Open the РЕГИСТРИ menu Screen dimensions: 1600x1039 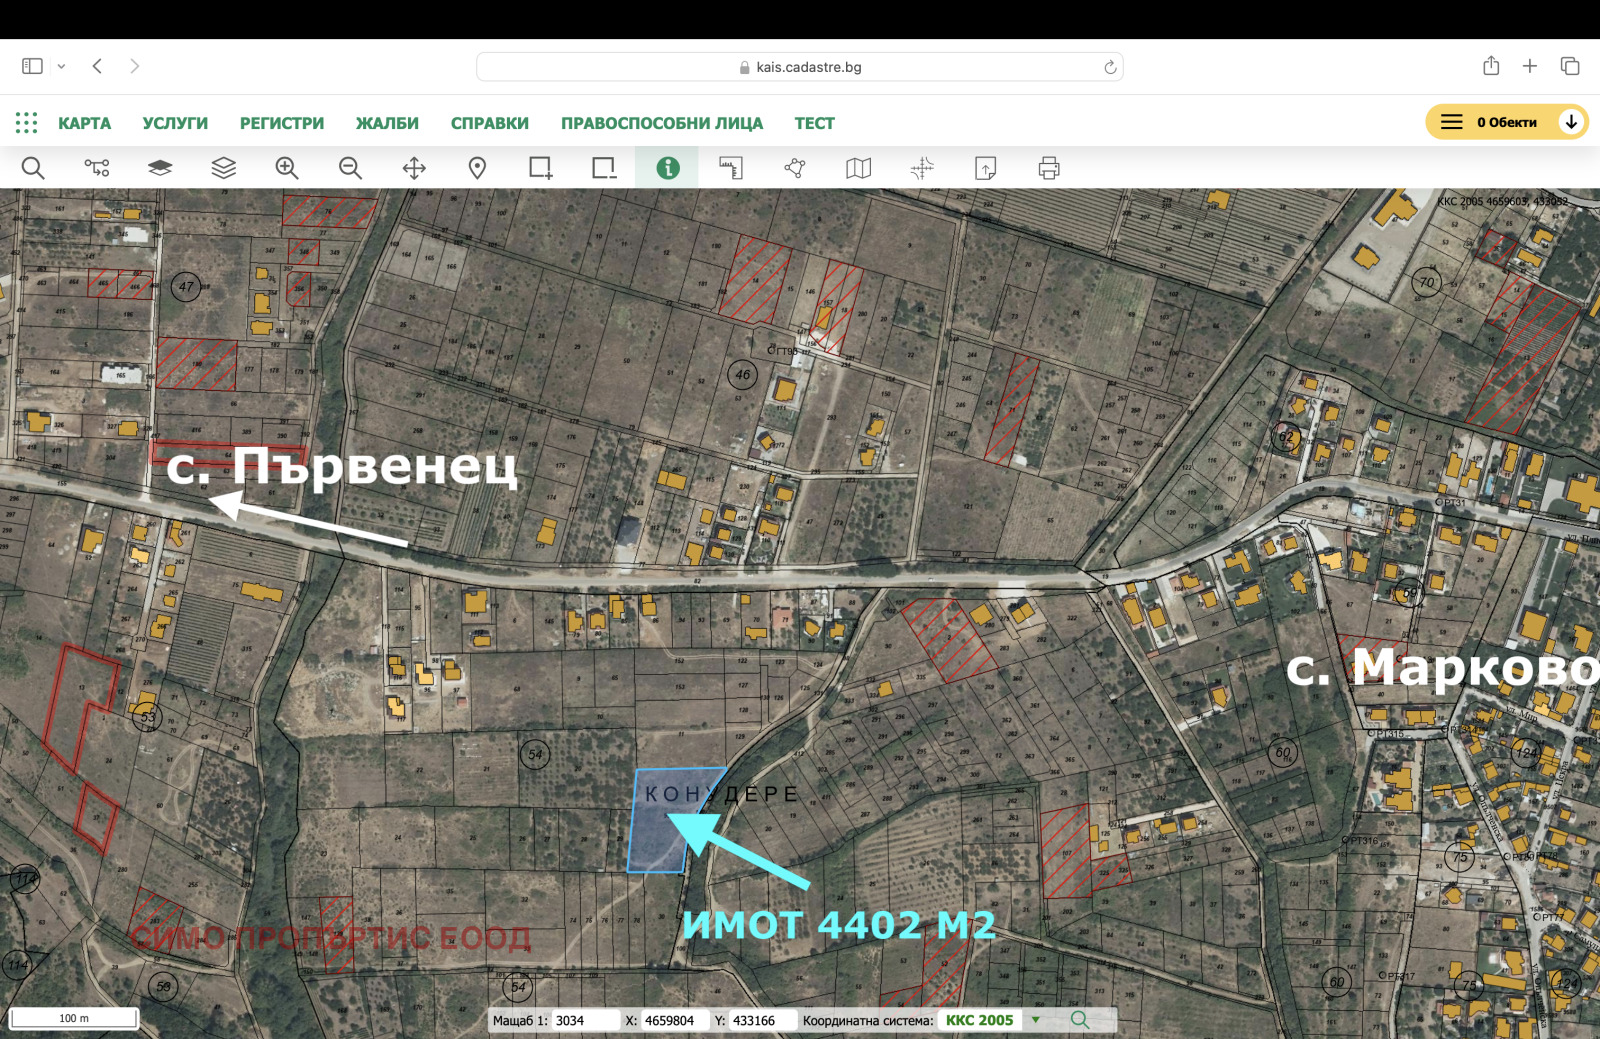point(281,122)
